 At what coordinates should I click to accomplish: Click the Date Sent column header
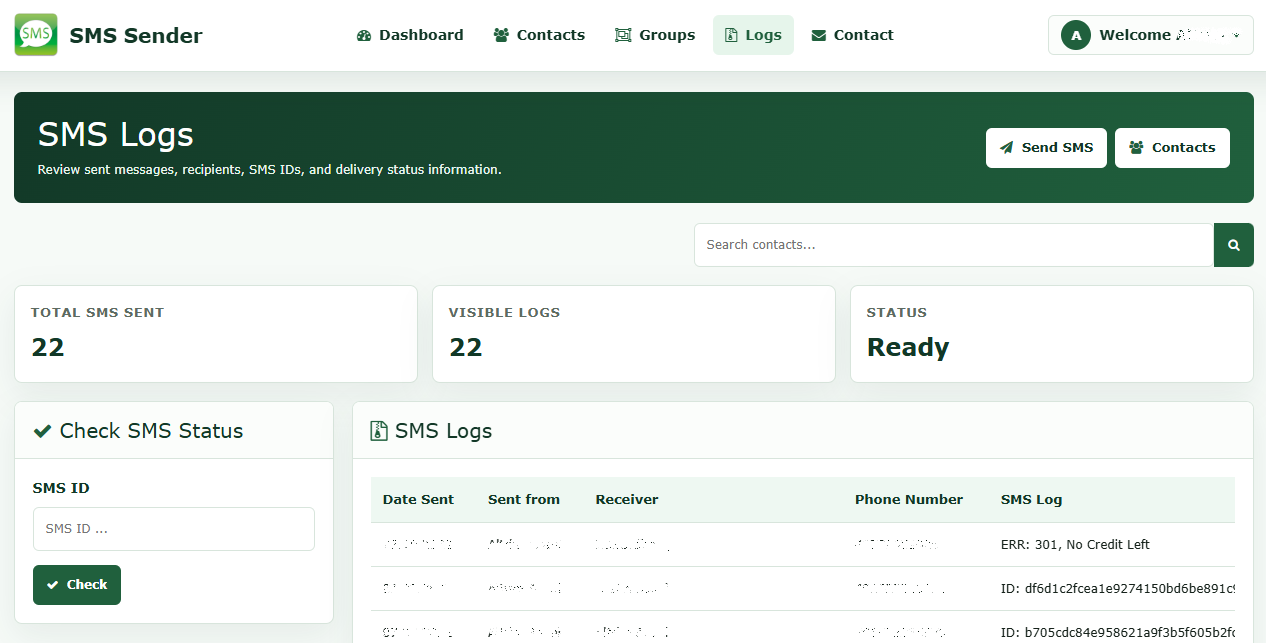point(418,500)
